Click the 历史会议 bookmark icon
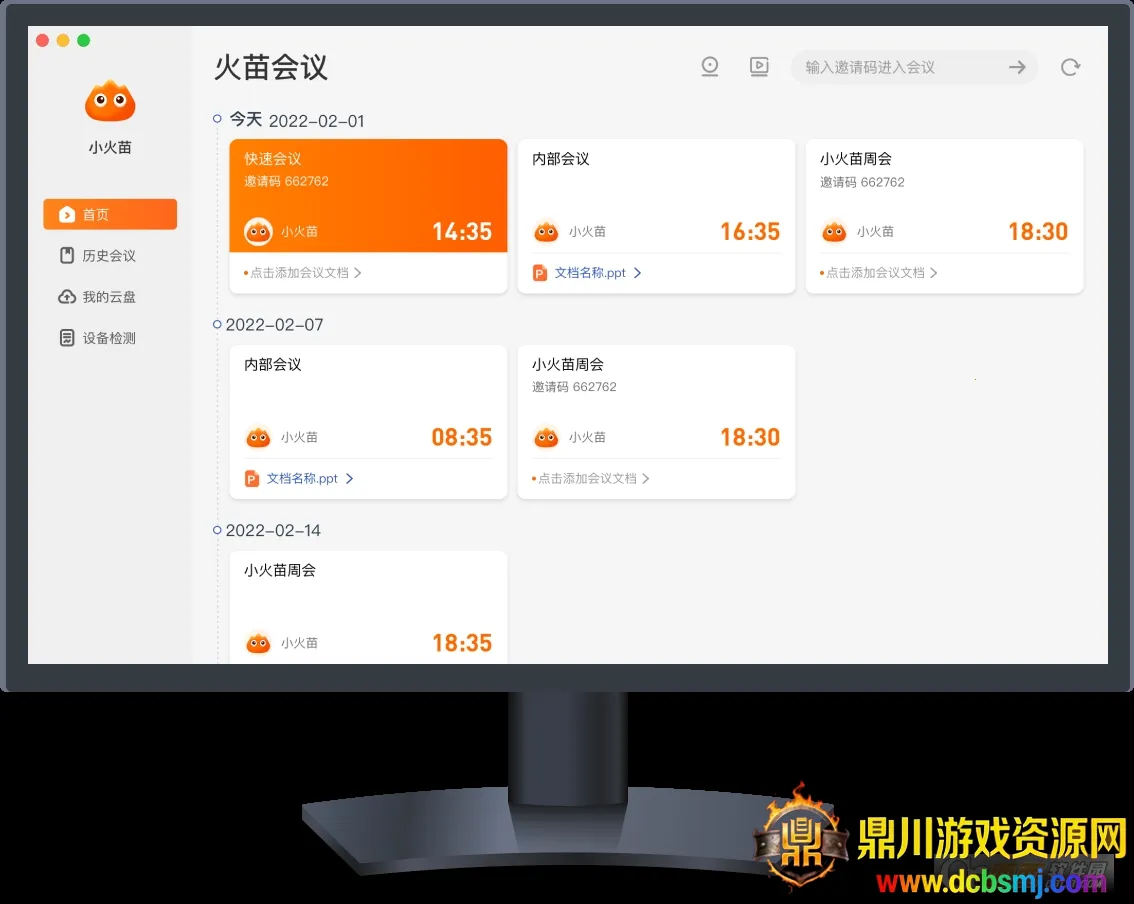 66,256
